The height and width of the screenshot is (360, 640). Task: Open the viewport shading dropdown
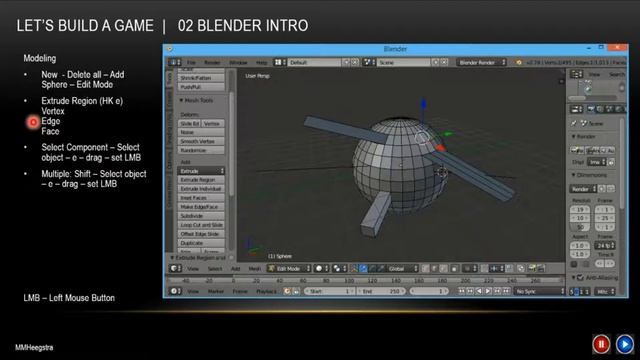322,268
